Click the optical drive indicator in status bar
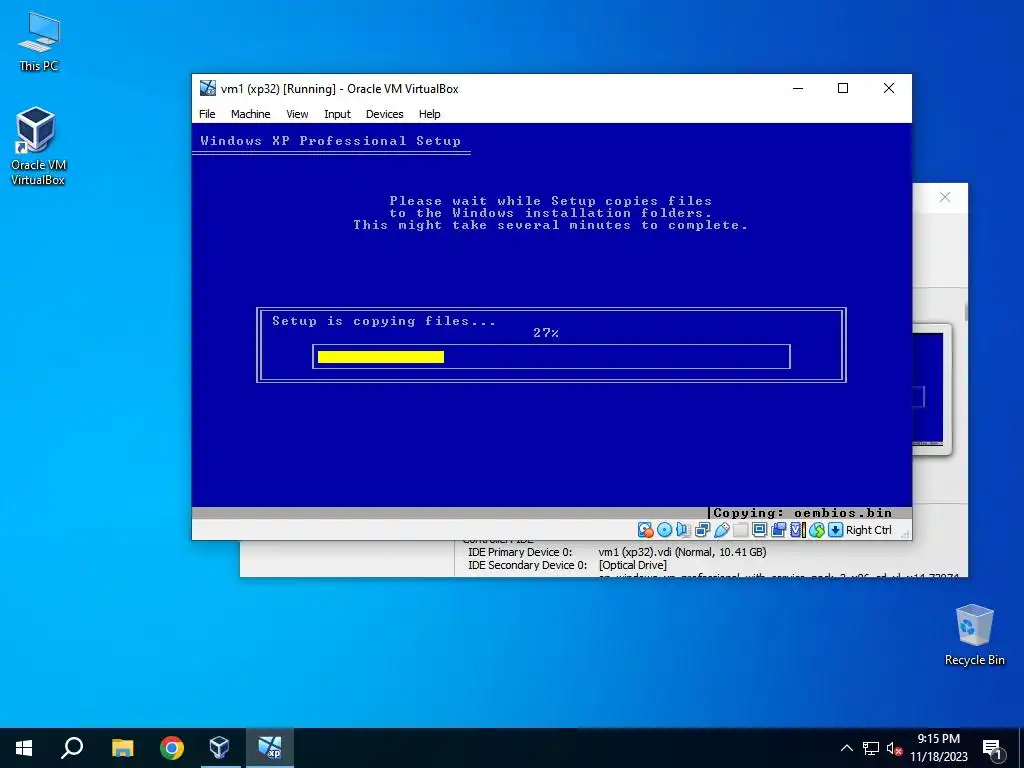 [664, 530]
